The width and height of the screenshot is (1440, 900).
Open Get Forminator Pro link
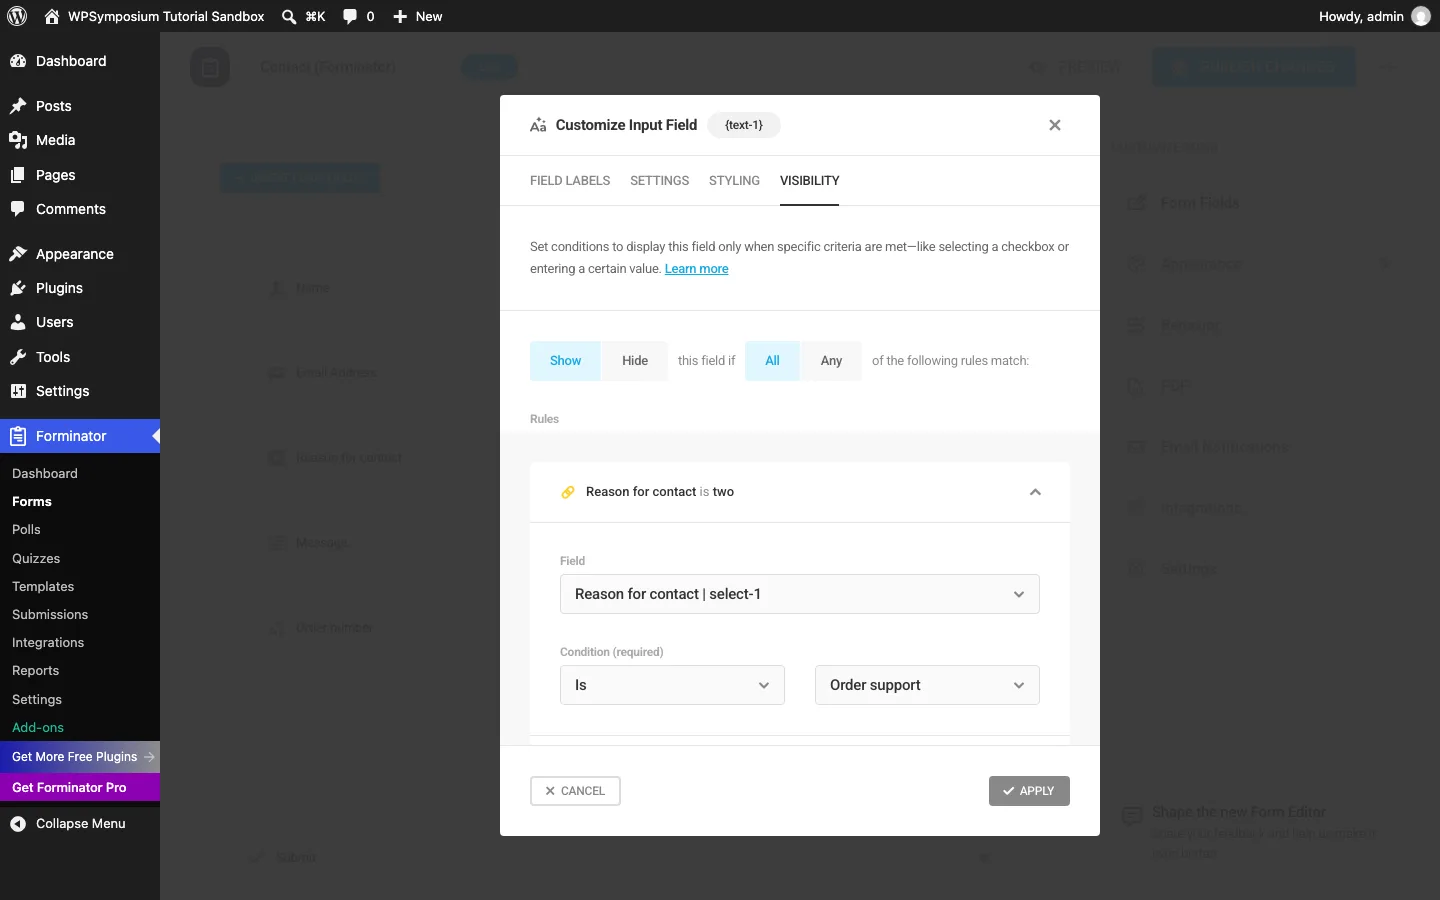tap(80, 787)
